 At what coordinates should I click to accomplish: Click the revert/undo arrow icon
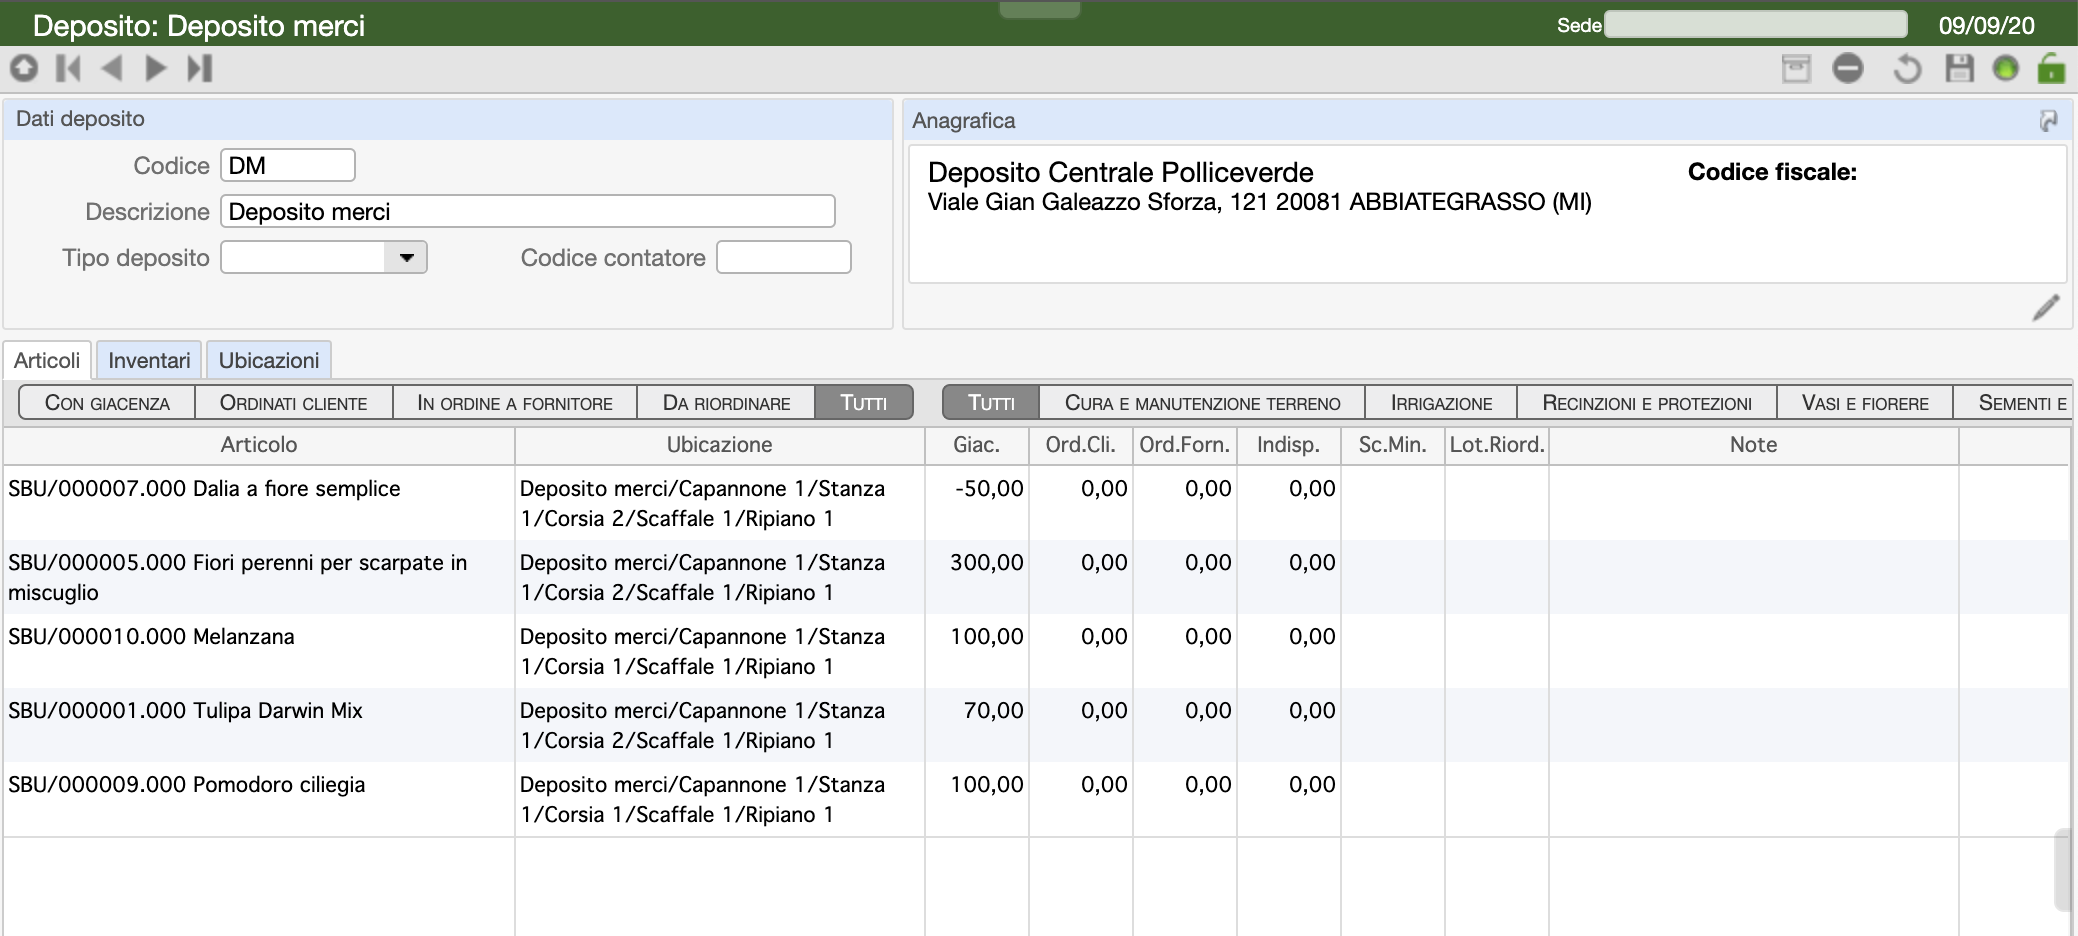click(x=1907, y=69)
